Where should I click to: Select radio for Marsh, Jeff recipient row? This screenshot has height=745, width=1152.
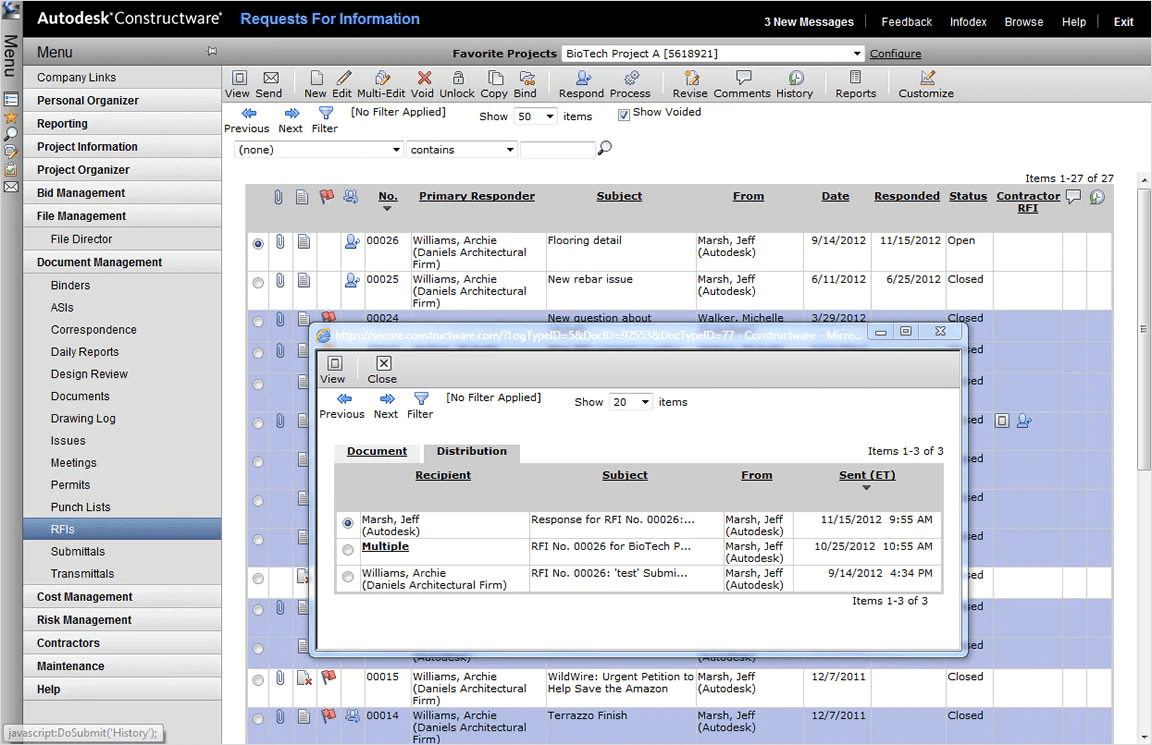[x=348, y=523]
